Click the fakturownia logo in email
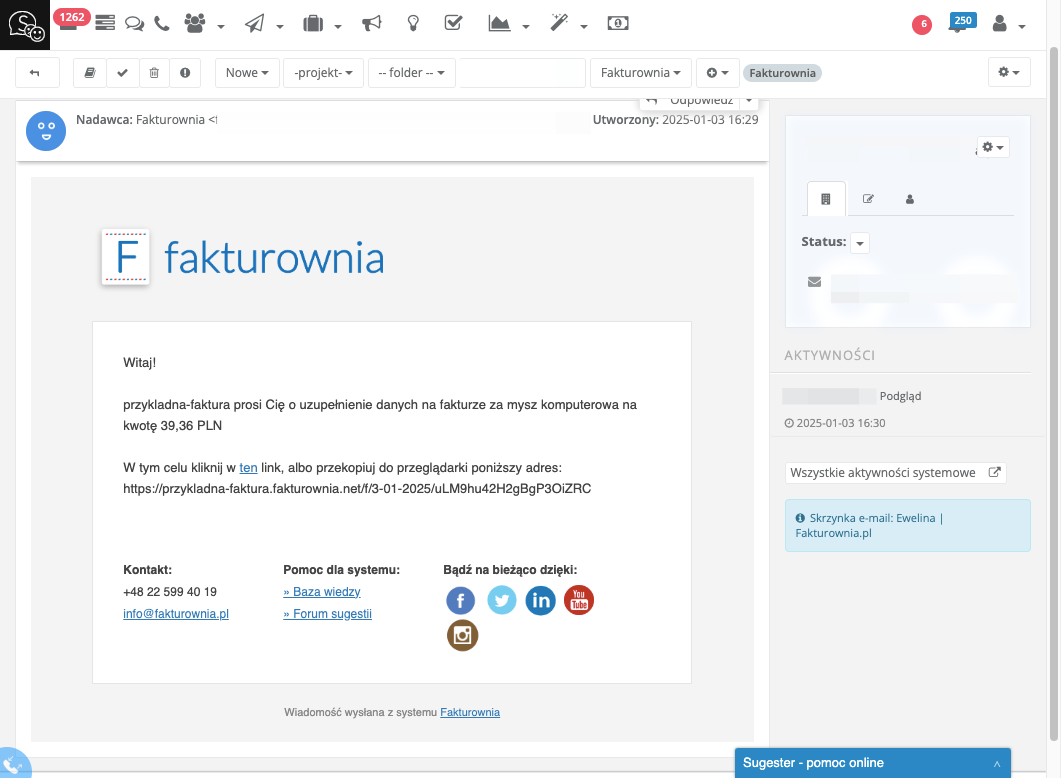The width and height of the screenshot is (1061, 778). [x=243, y=257]
